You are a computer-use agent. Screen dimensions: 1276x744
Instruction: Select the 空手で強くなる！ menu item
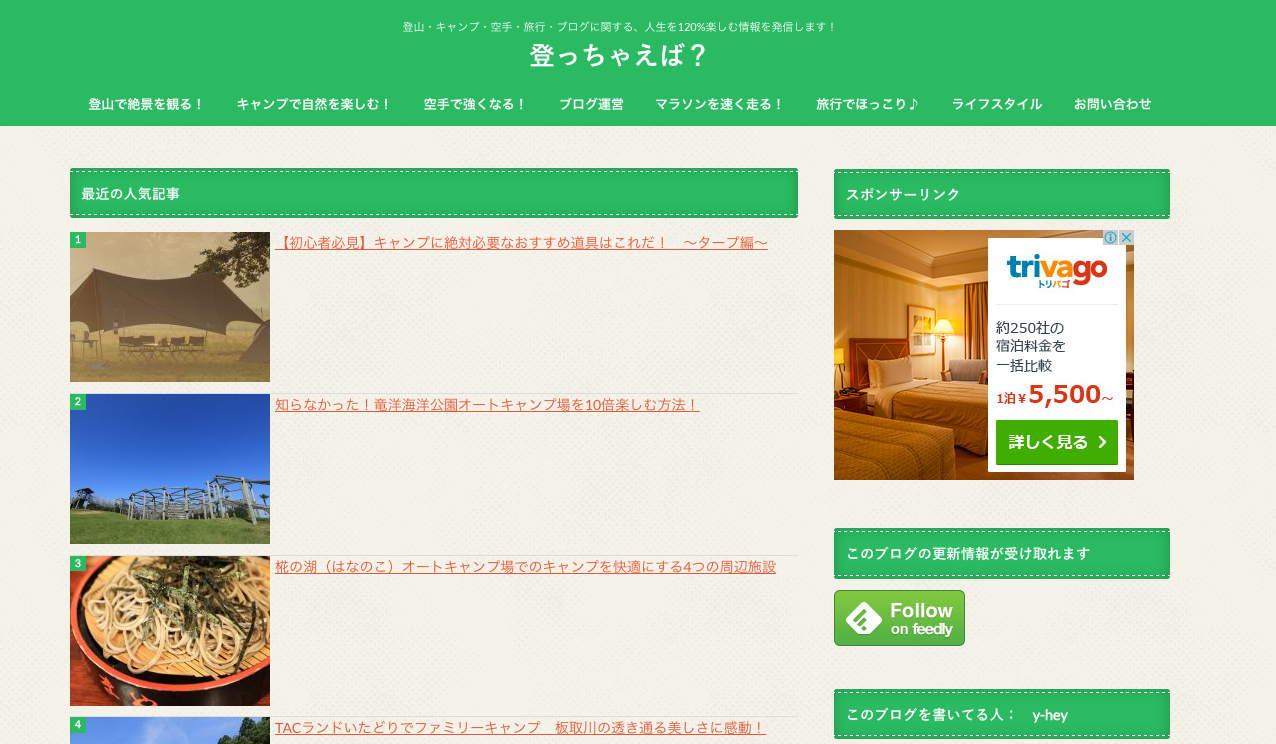[x=475, y=104]
